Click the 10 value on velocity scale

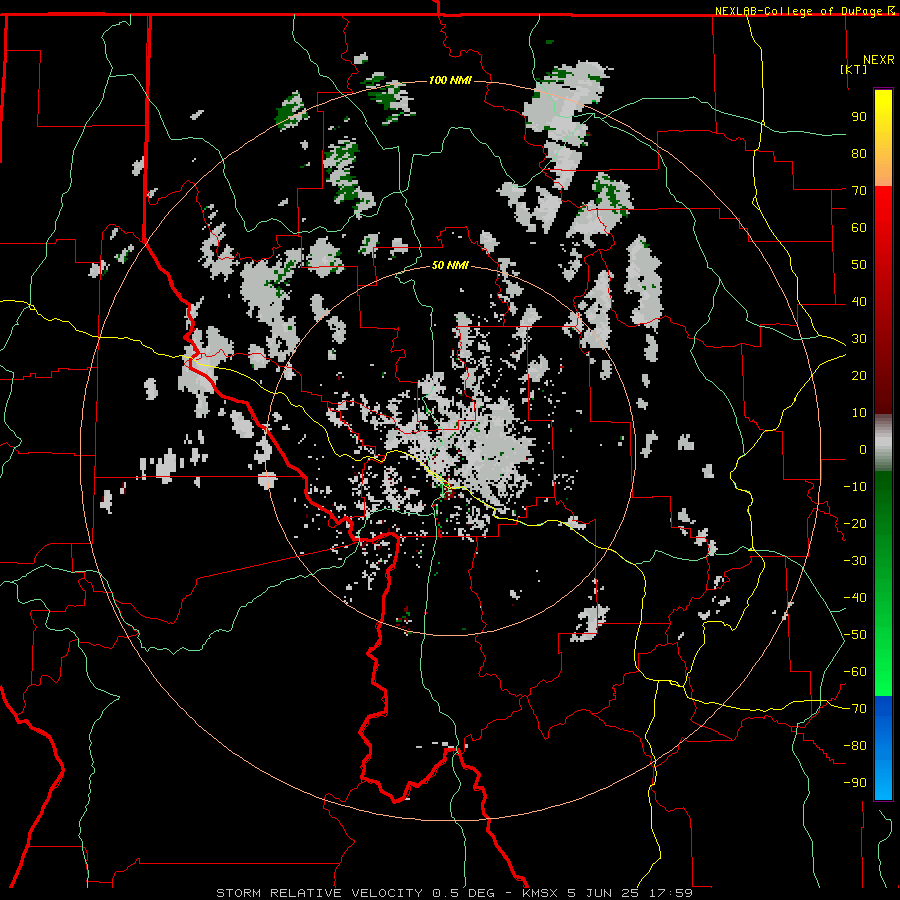coord(859,413)
